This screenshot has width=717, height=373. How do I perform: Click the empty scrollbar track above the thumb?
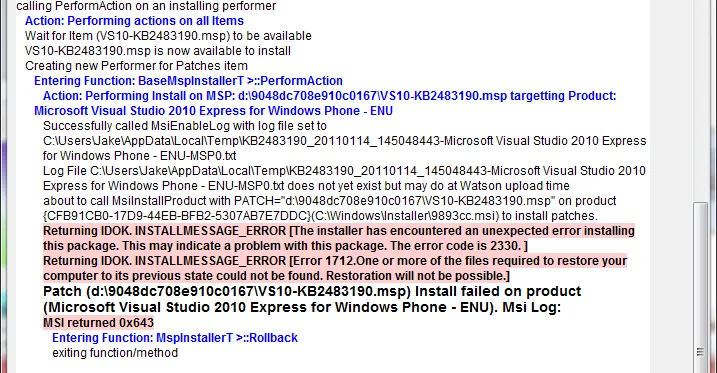700,101
